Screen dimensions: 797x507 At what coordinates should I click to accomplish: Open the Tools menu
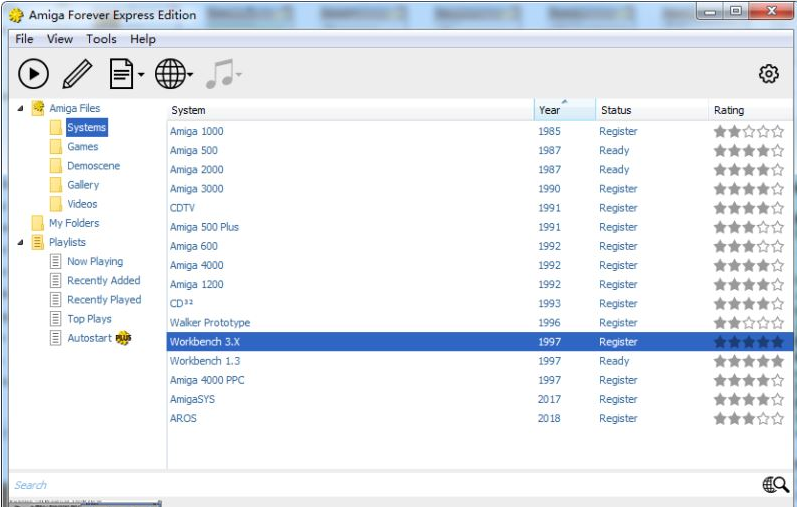[101, 39]
